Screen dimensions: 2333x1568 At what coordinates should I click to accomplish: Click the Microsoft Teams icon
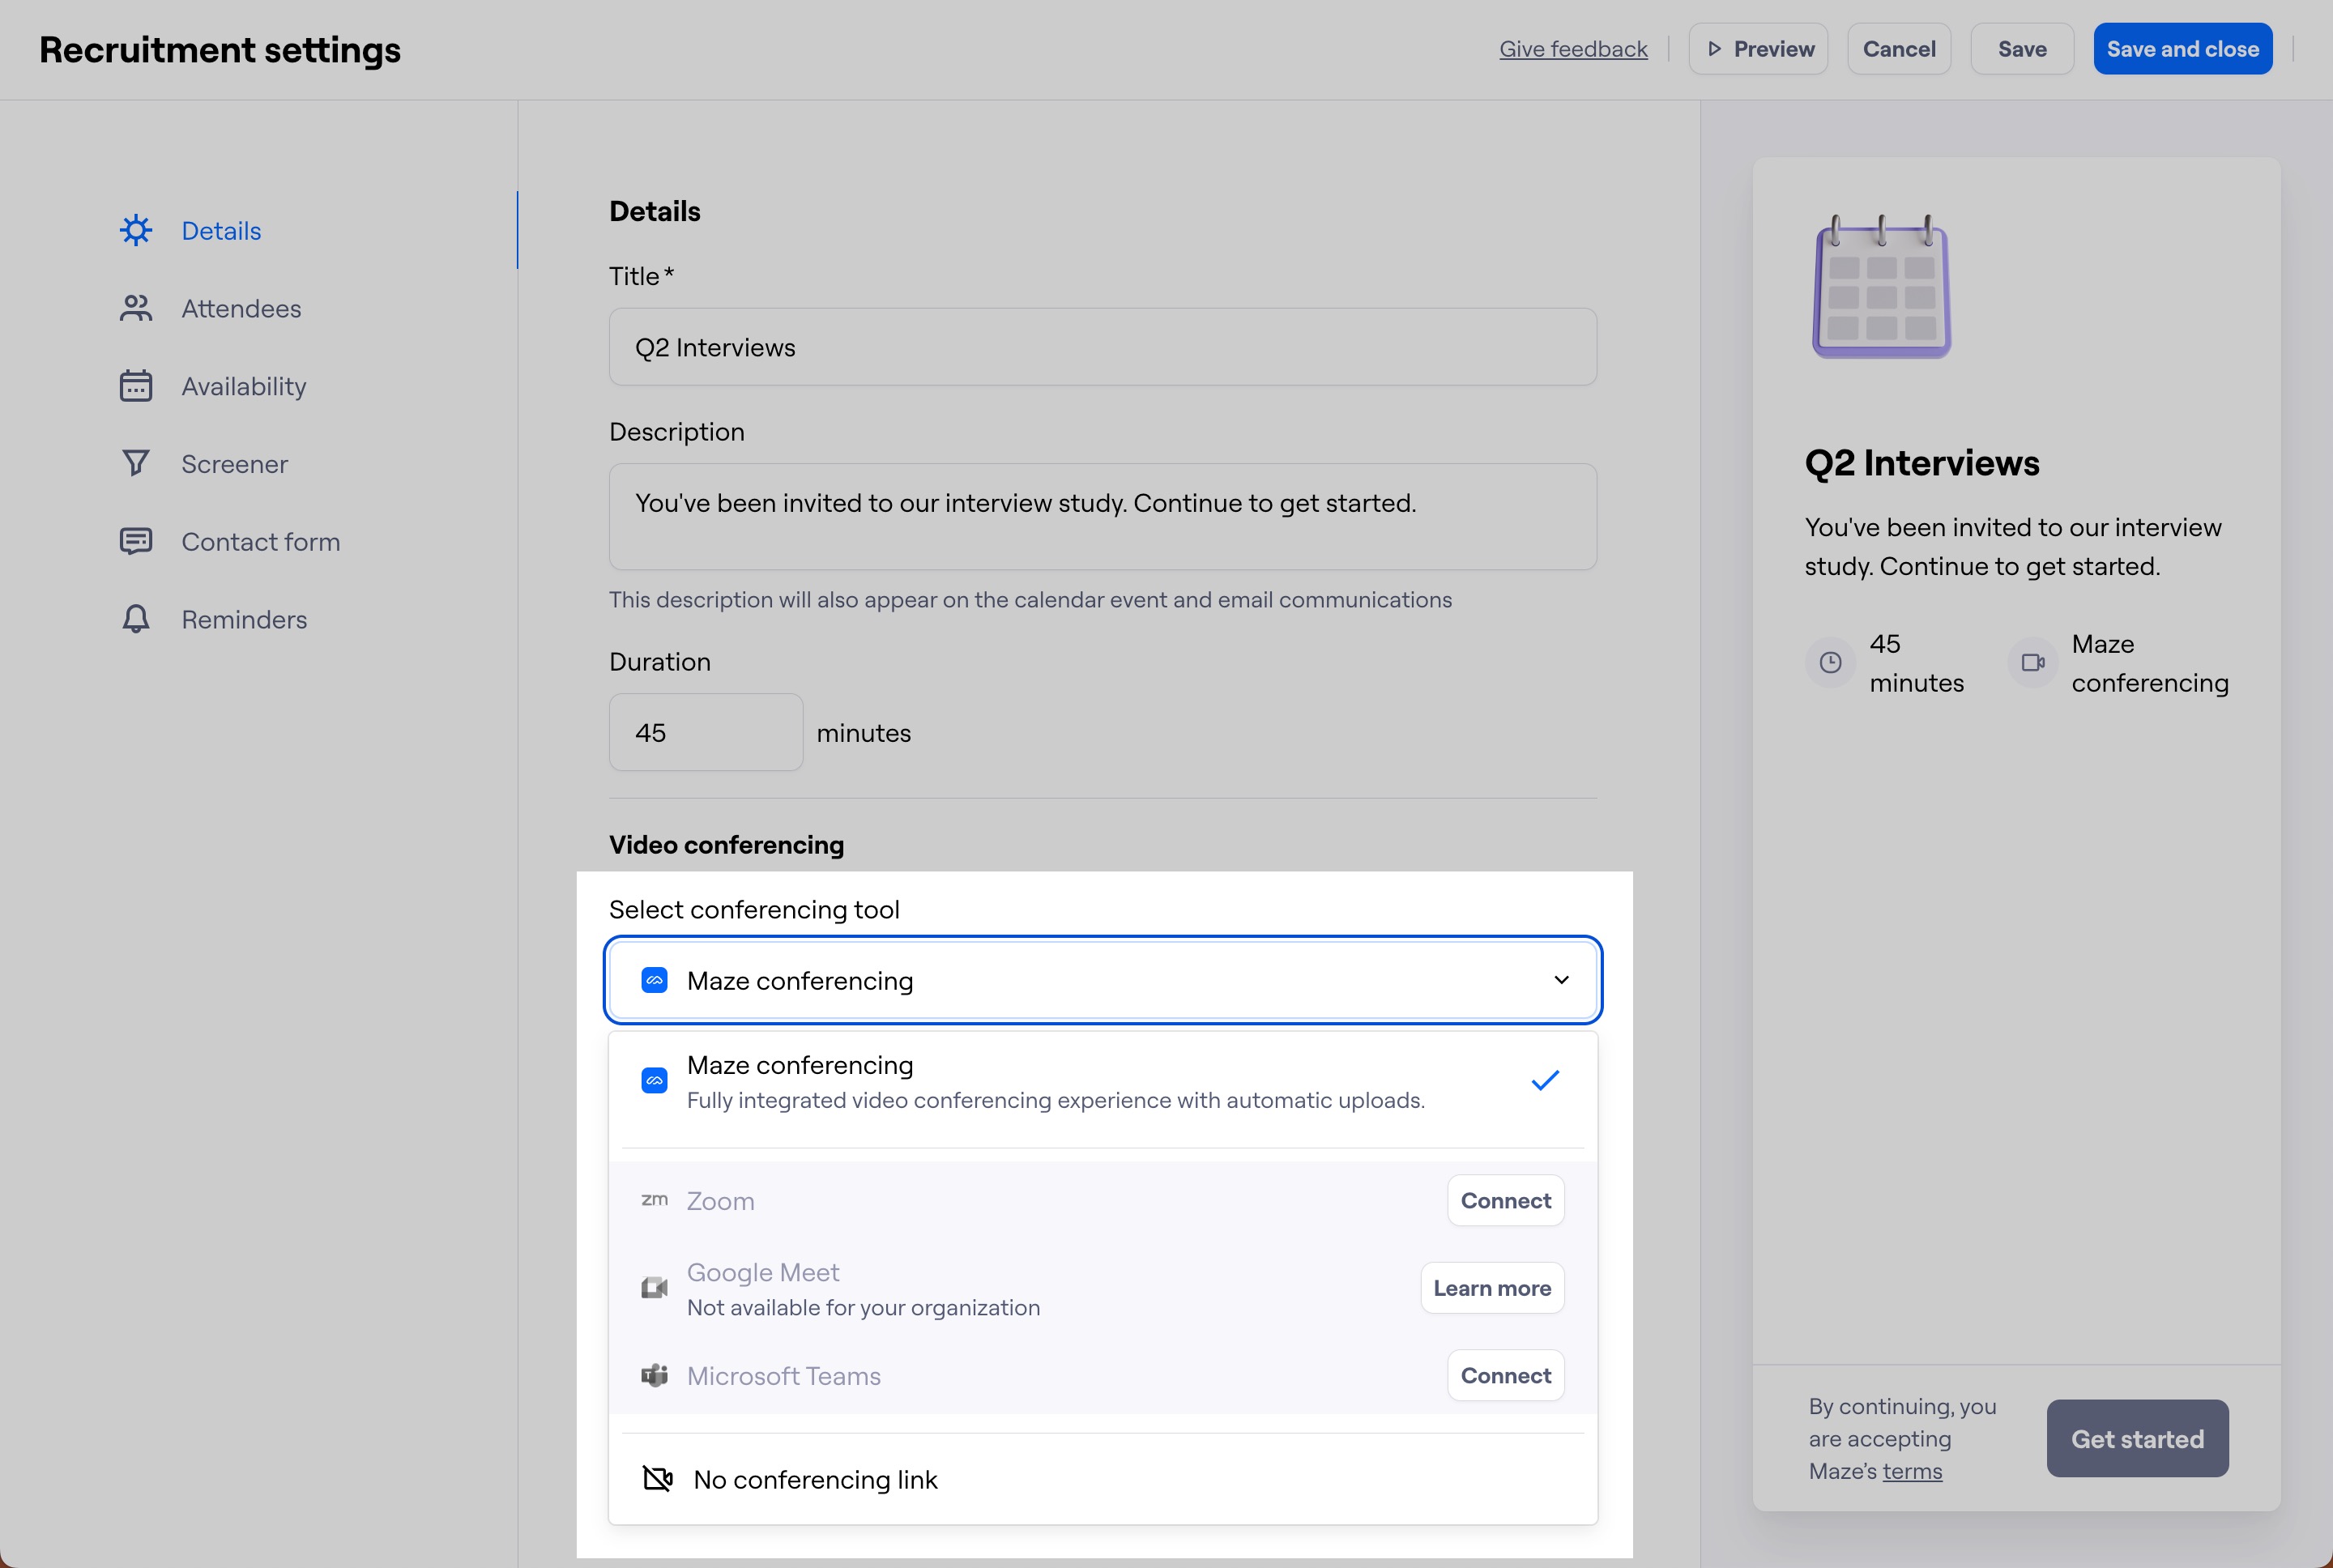coord(655,1375)
